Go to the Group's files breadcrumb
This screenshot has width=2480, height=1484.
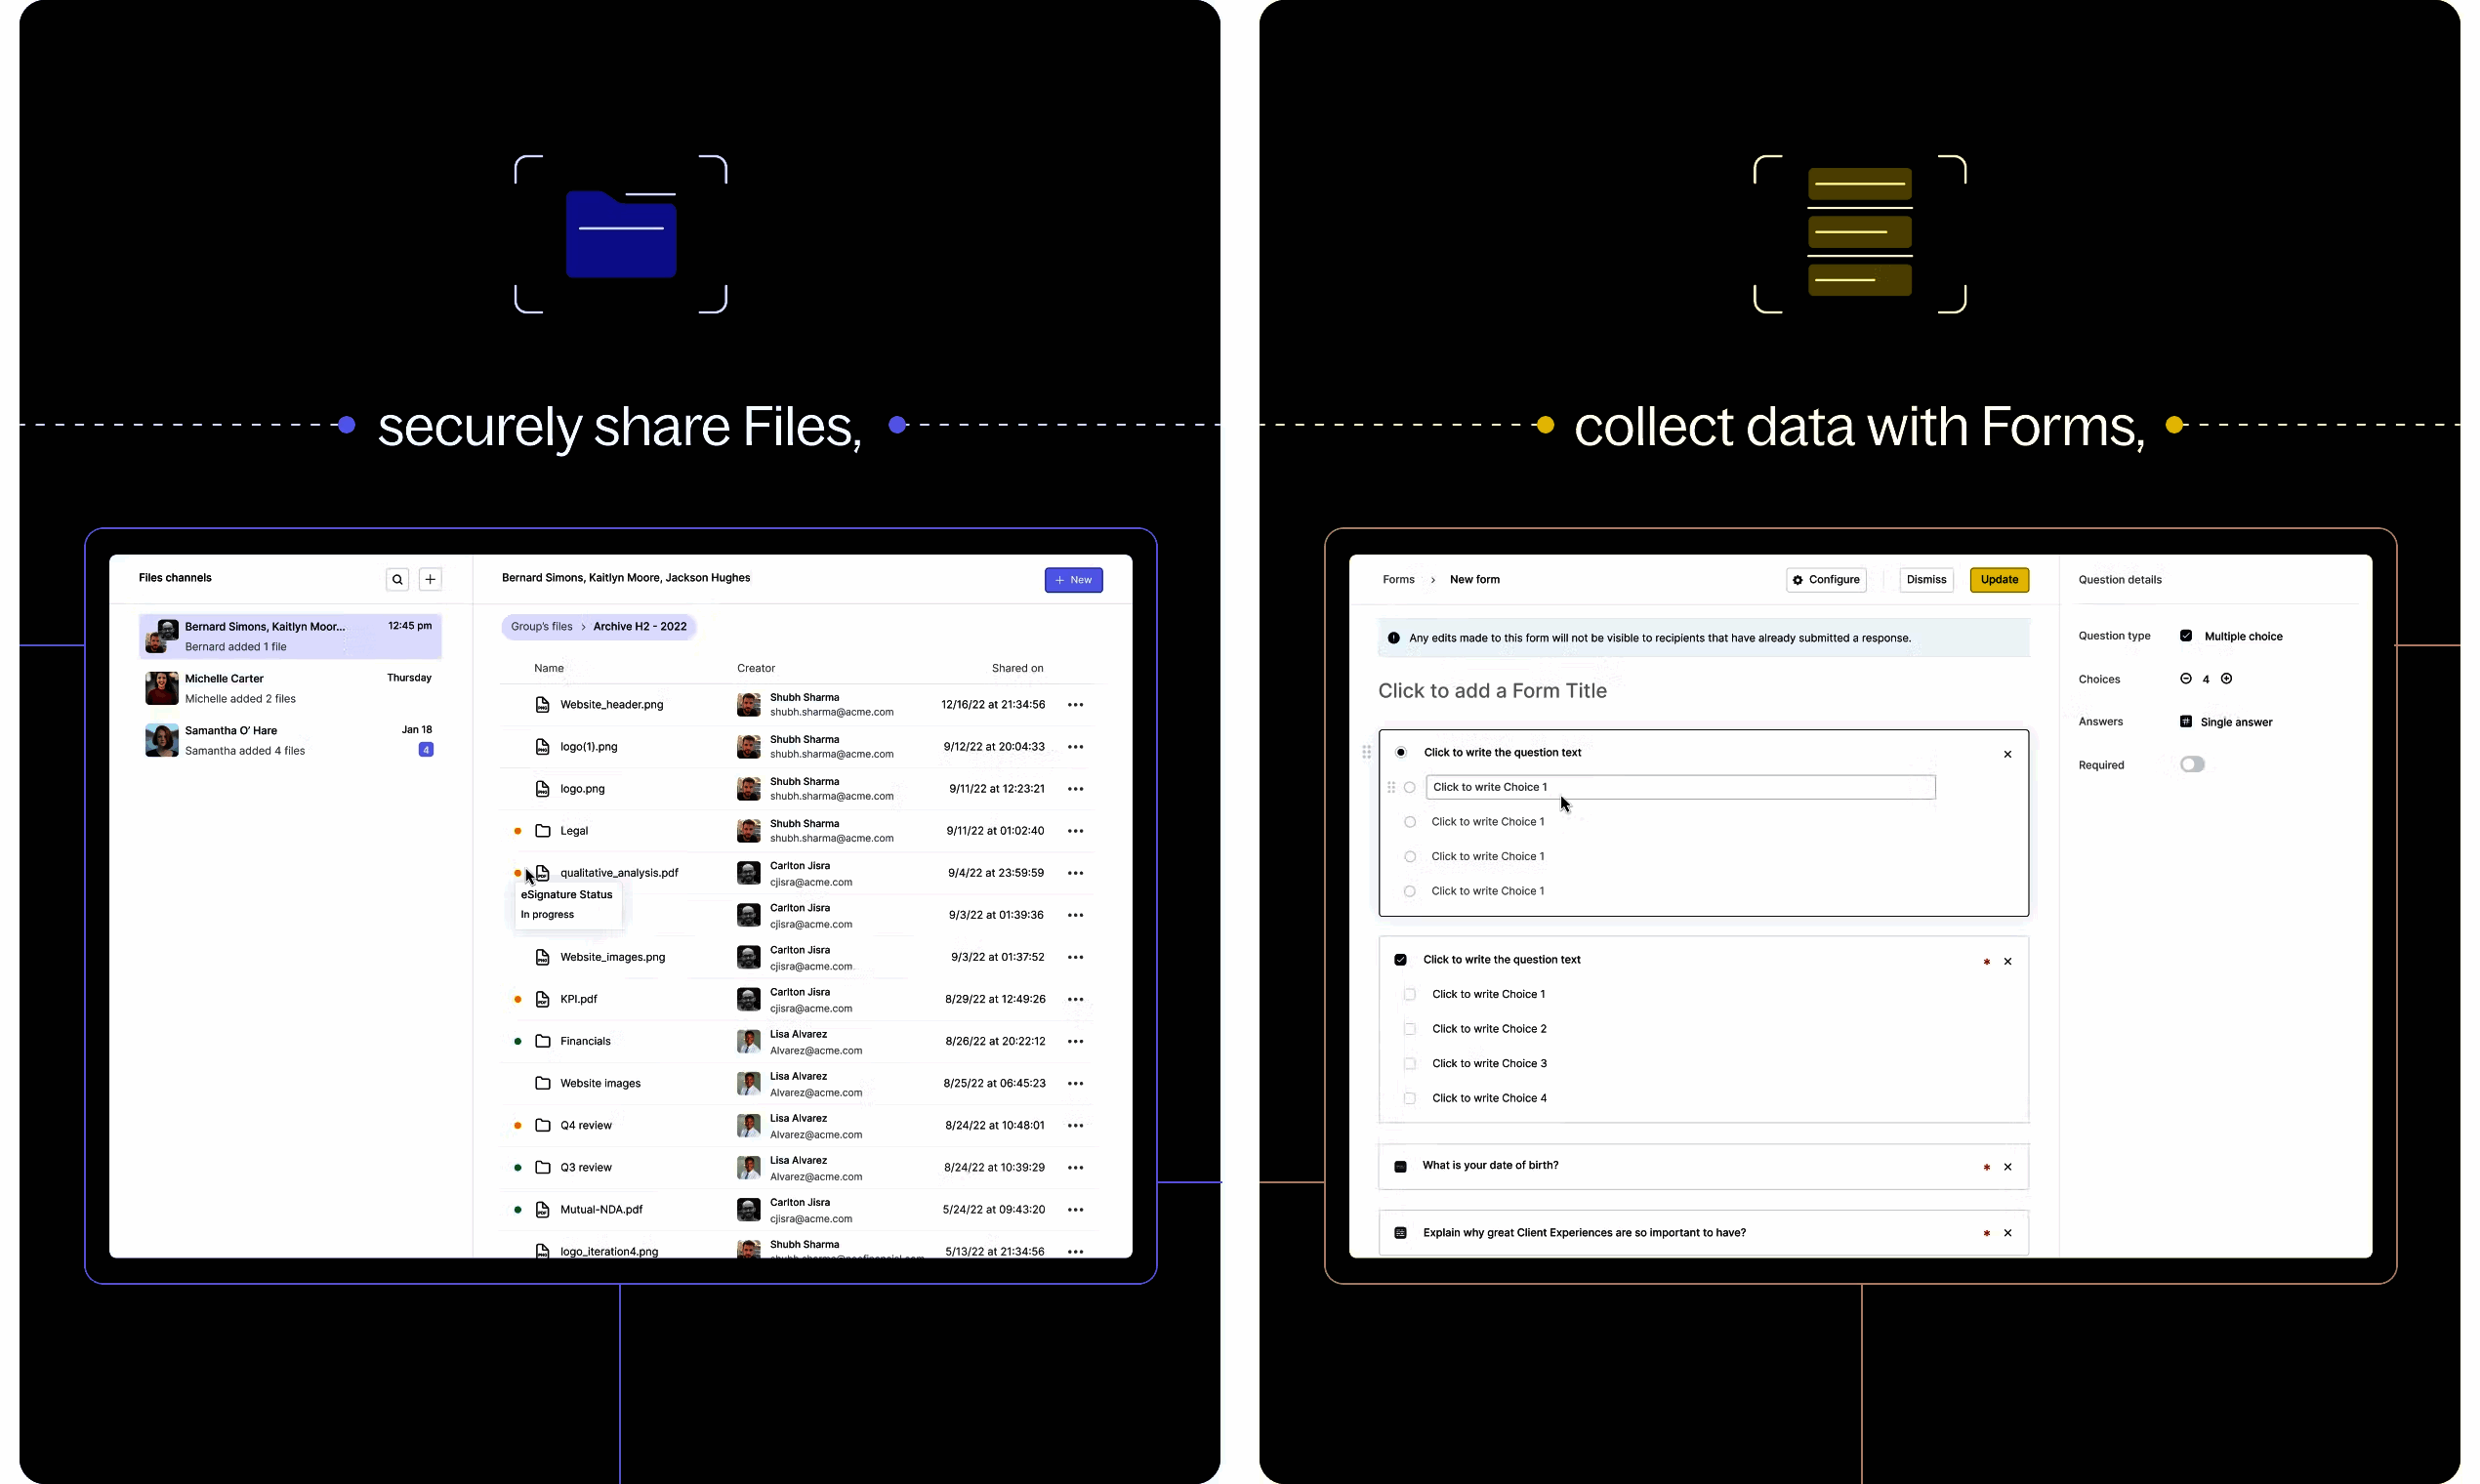(541, 627)
